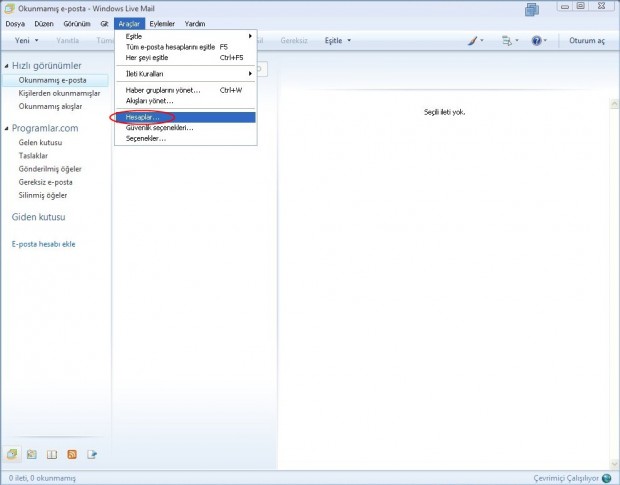This screenshot has height=485, width=620.
Task: Open the Taslaklar folder
Action: point(33,156)
